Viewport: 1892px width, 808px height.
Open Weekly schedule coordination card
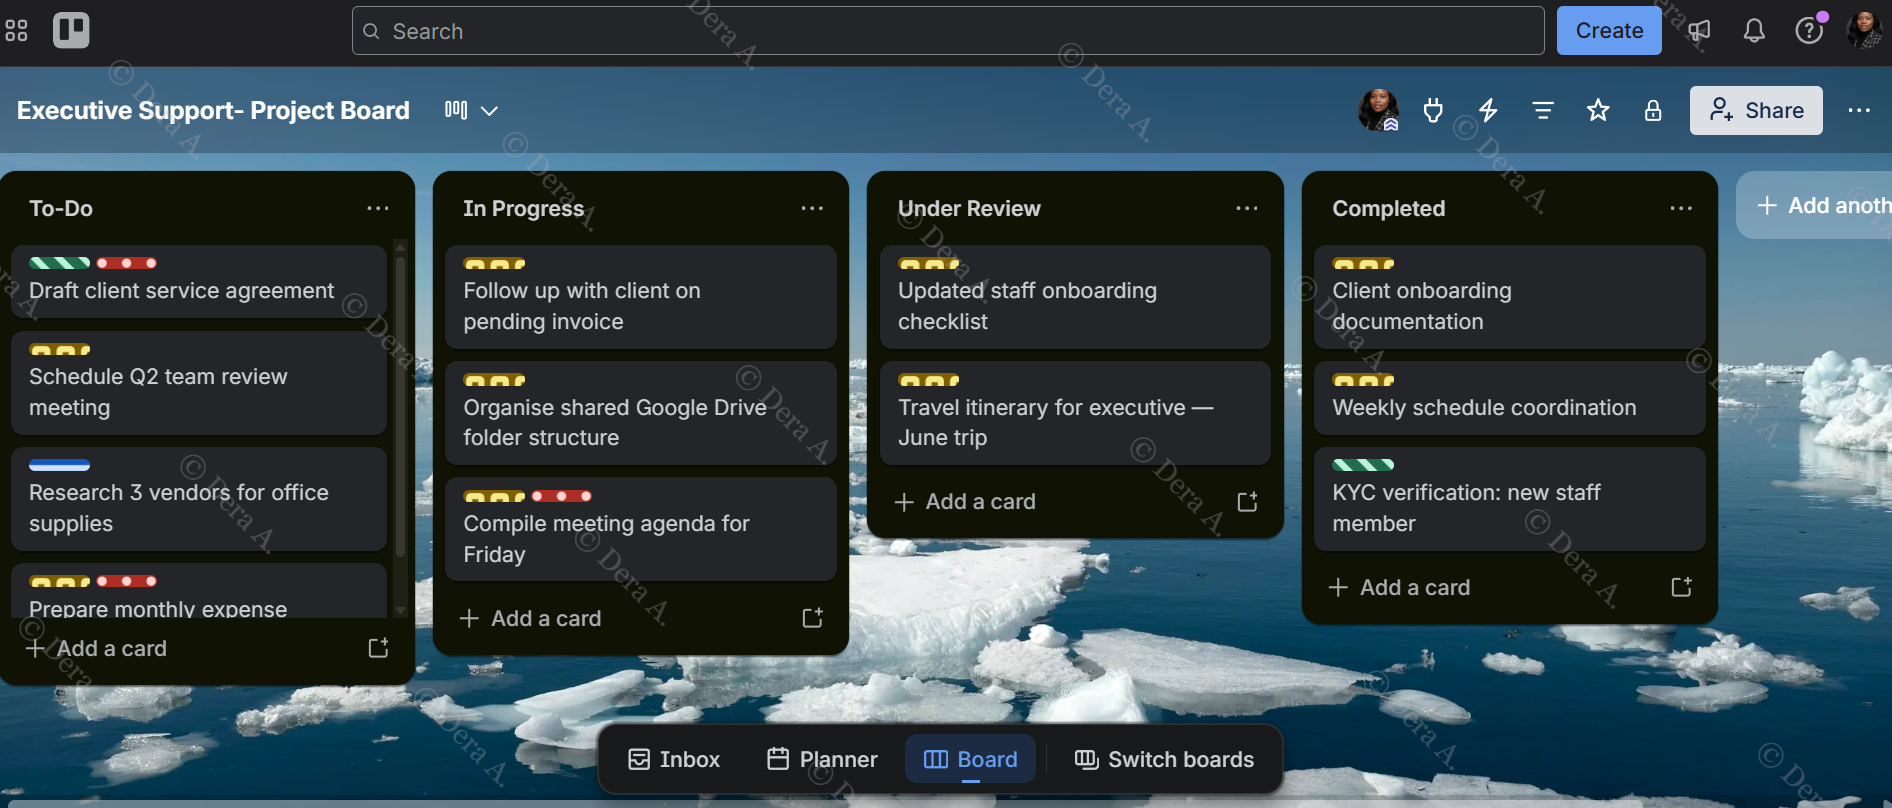click(1510, 398)
